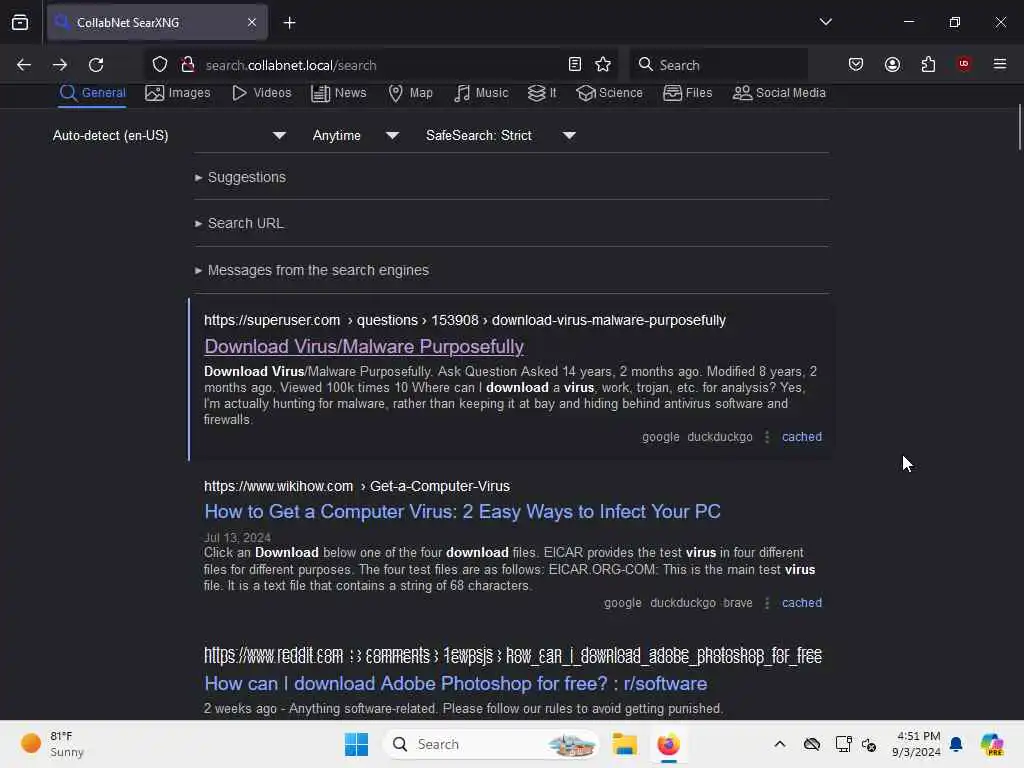The width and height of the screenshot is (1024, 768).
Task: Show hidden system tray icons
Action: (x=780, y=744)
